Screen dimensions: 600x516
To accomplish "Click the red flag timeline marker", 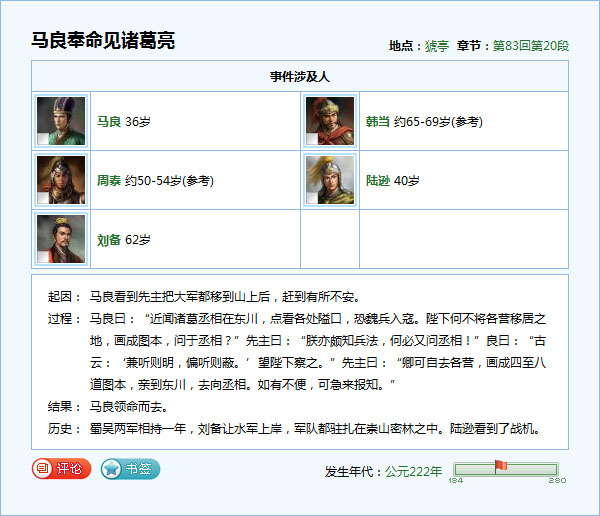I will pyautogui.click(x=500, y=465).
